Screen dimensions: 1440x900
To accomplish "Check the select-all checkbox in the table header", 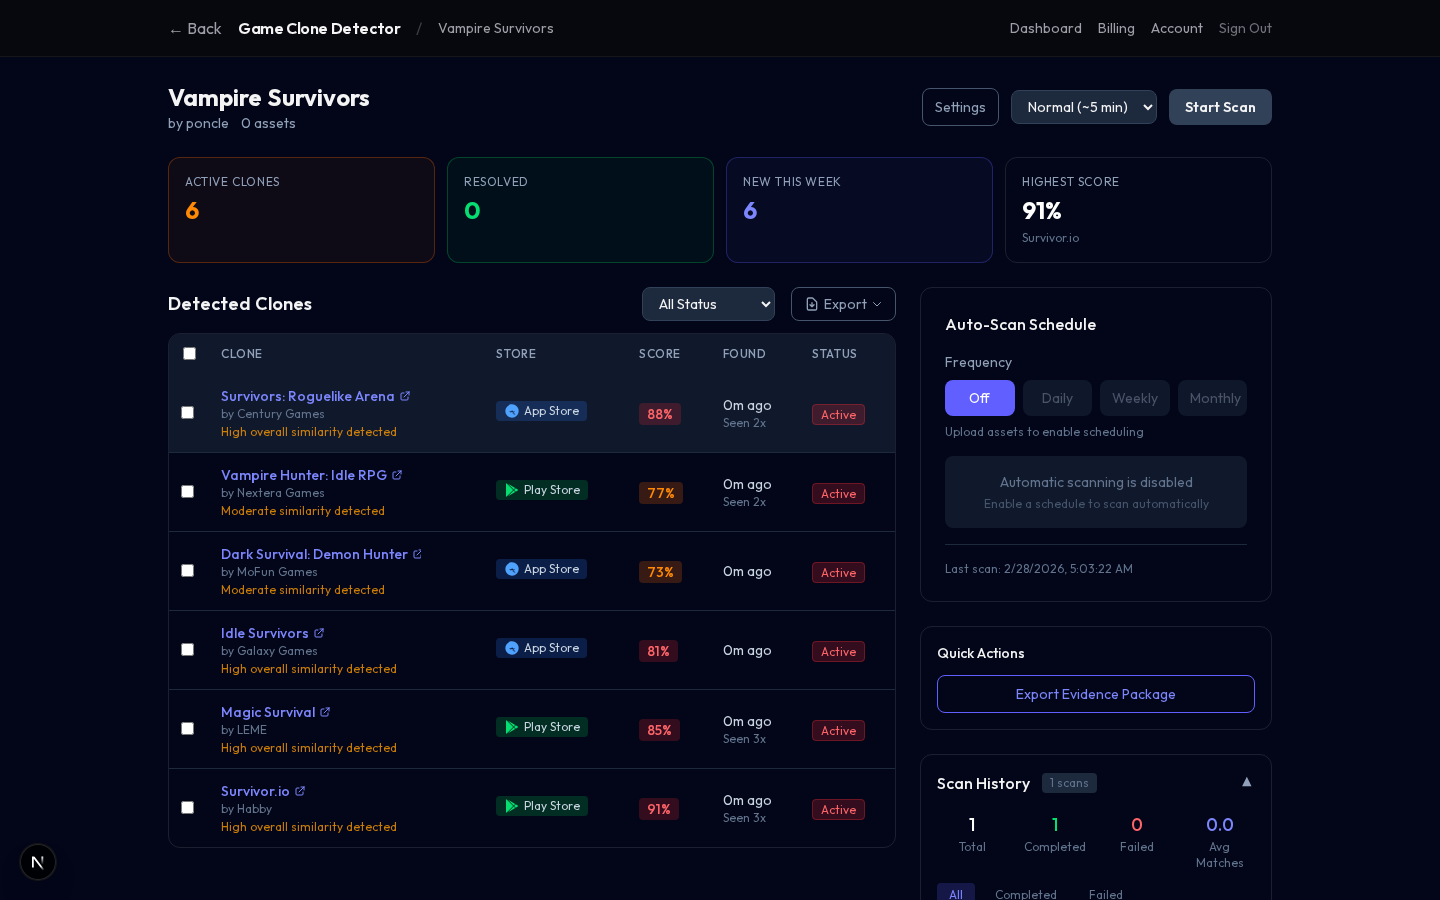I will point(189,353).
